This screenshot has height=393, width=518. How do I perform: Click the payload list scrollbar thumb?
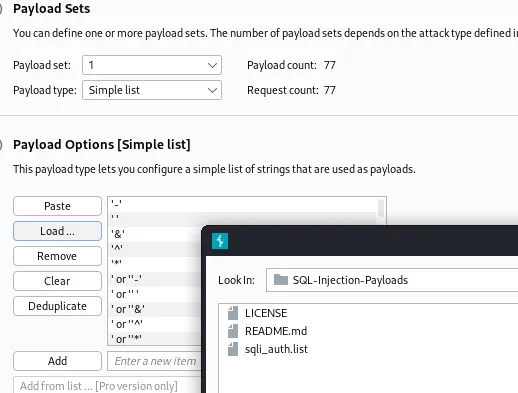click(x=381, y=211)
